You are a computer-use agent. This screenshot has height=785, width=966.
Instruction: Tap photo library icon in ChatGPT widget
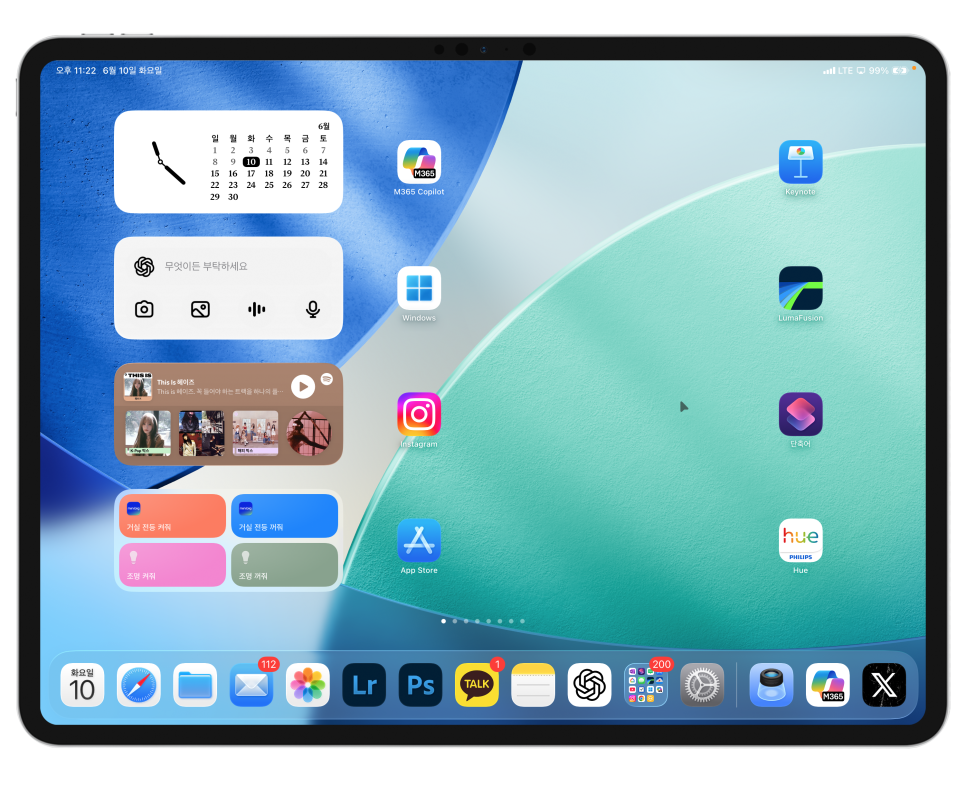(x=200, y=309)
